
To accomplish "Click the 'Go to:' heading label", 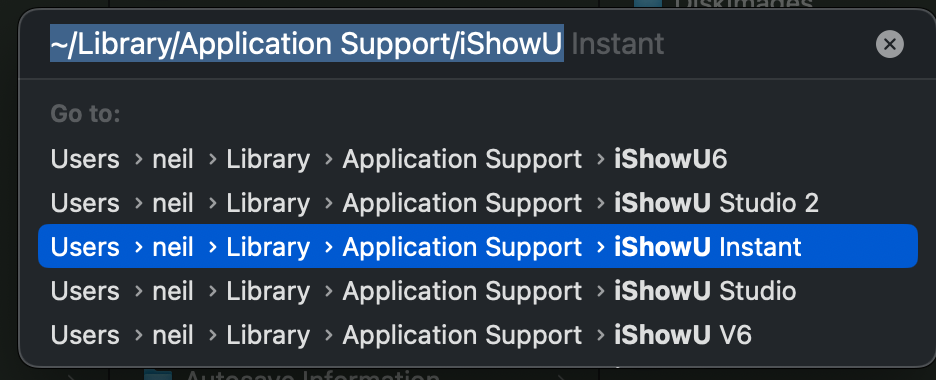I will tap(85, 113).
